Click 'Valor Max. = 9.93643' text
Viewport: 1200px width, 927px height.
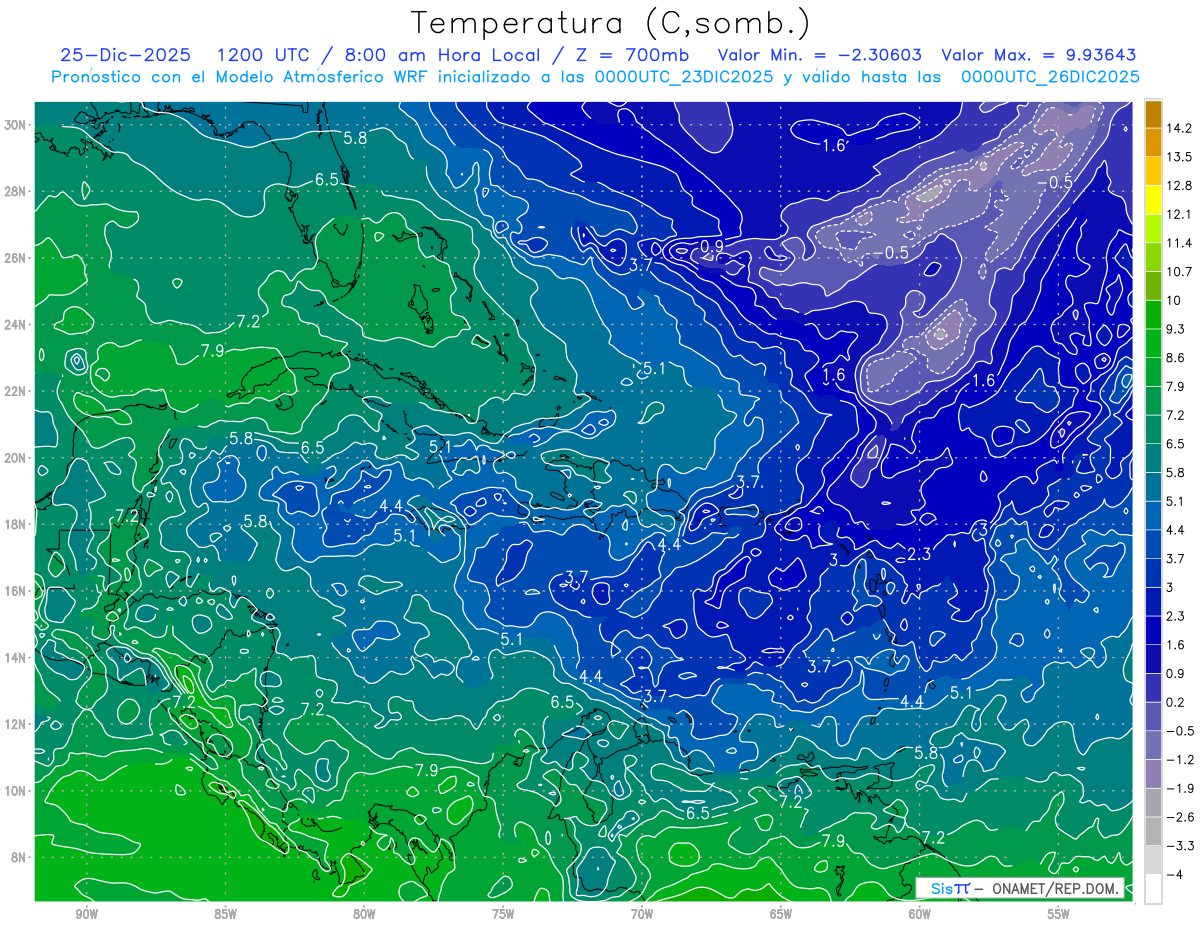coord(1039,55)
